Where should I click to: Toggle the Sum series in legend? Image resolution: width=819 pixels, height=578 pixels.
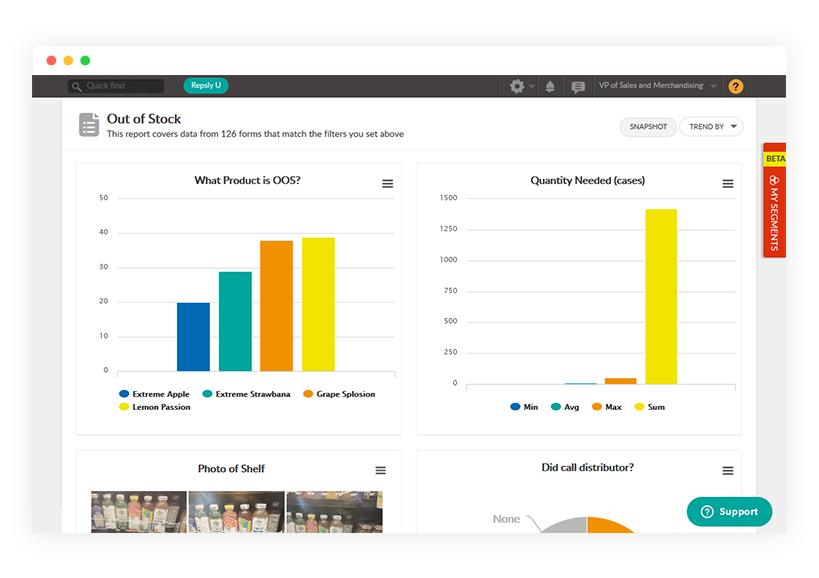[x=649, y=407]
